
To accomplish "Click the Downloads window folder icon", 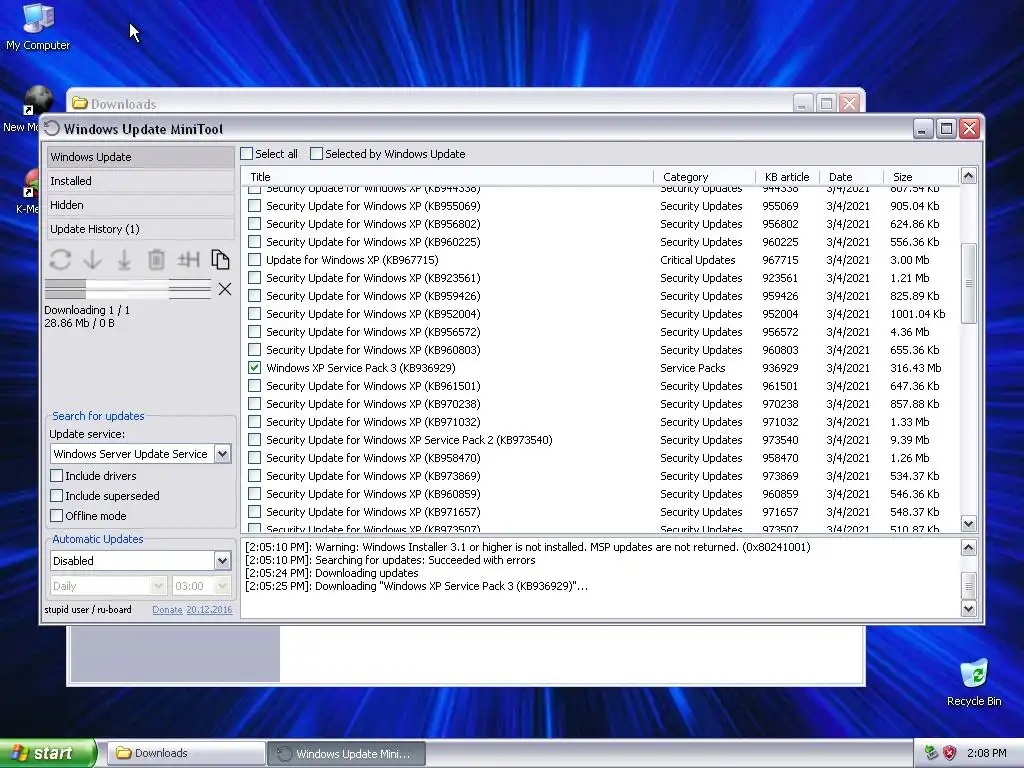I will [x=80, y=103].
